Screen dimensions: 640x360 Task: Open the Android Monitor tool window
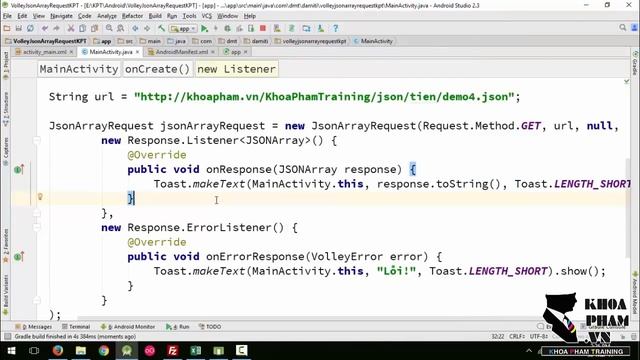tap(128, 327)
